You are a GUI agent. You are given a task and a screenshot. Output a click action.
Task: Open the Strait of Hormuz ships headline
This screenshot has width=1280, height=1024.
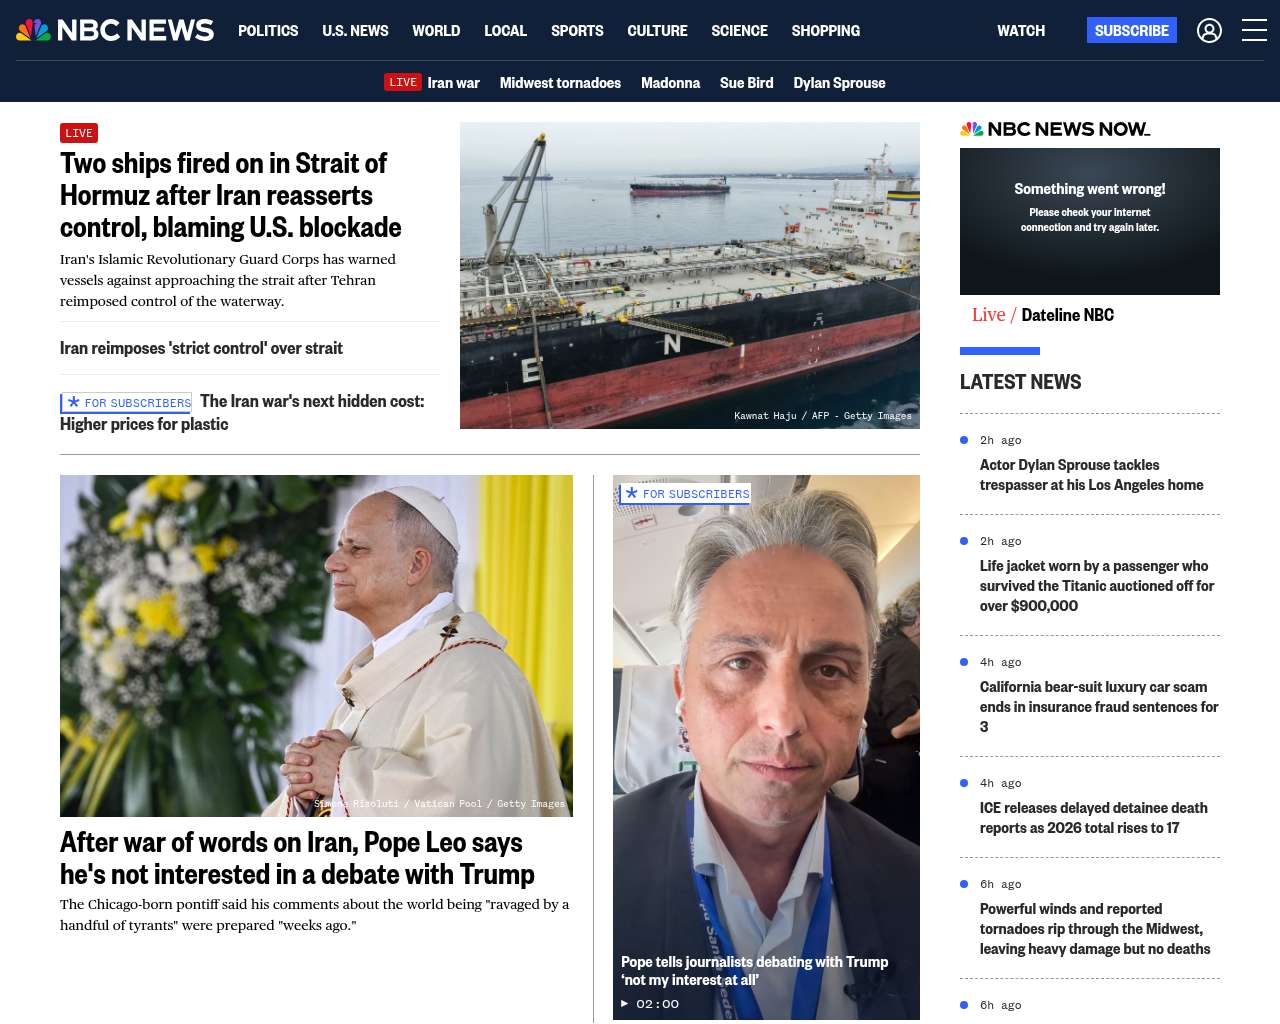click(x=230, y=195)
